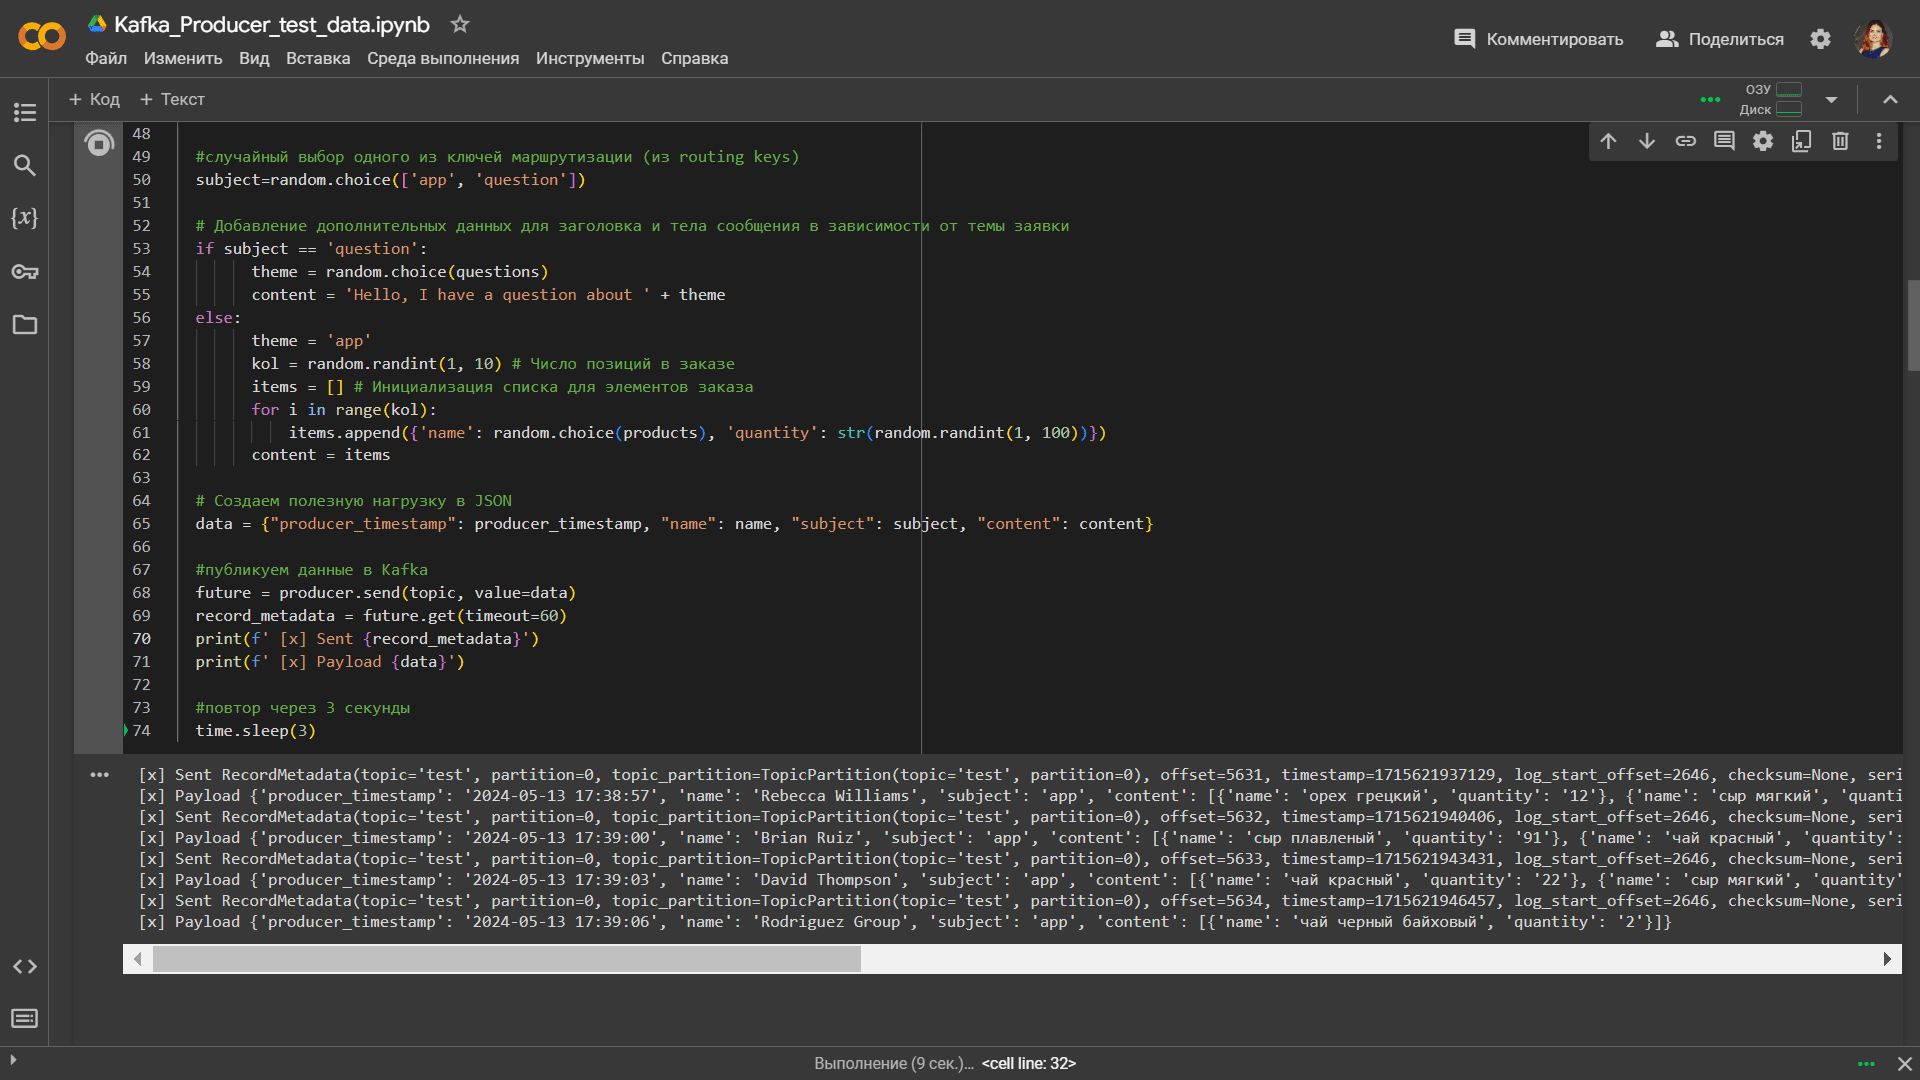Open the variables inspector panel

point(25,218)
